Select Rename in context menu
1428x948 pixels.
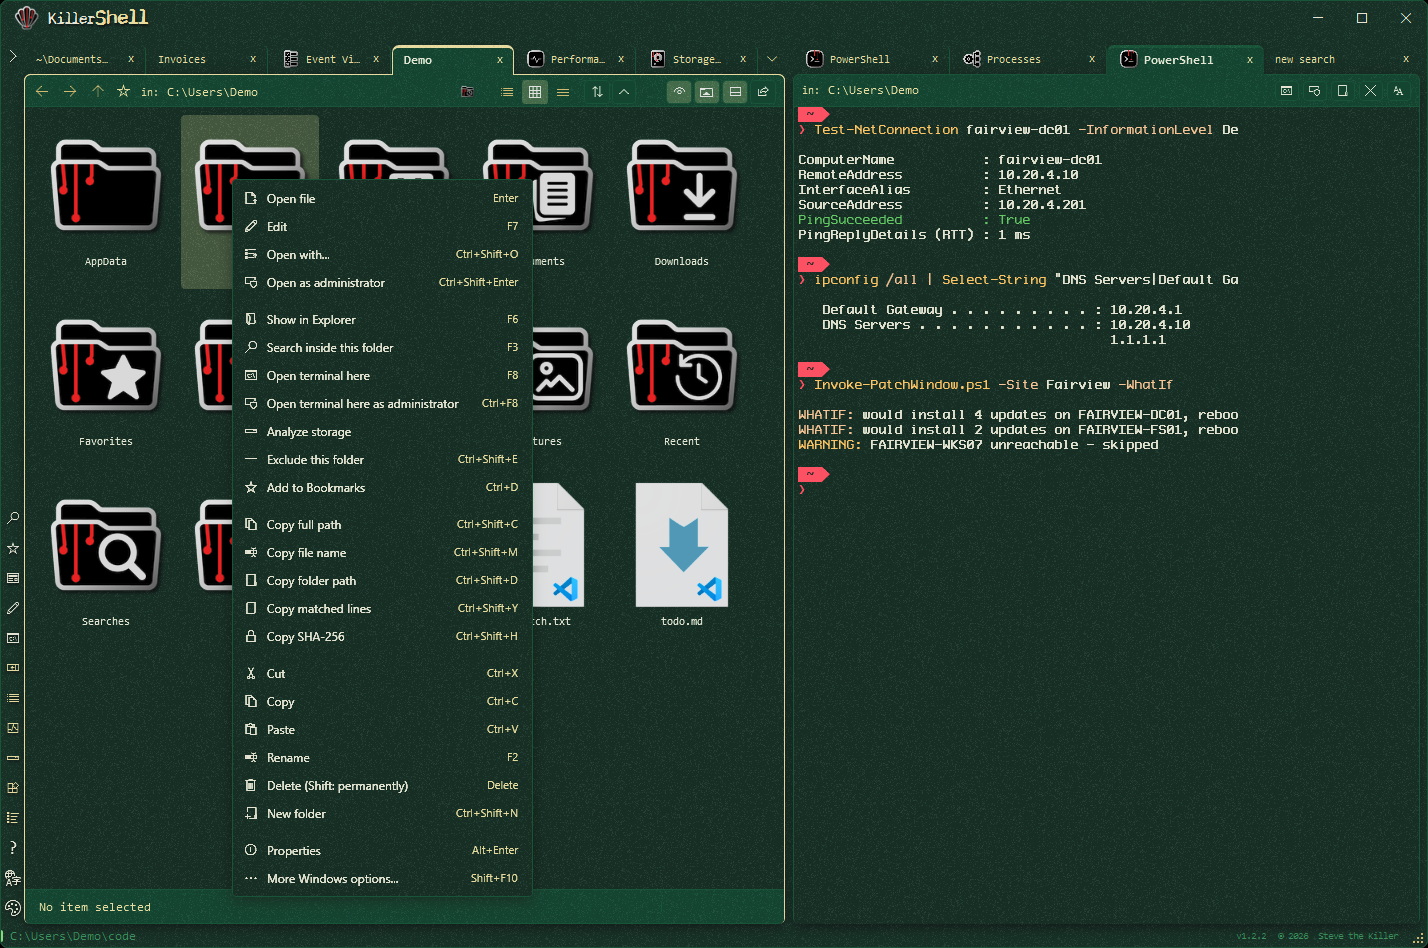click(382, 757)
